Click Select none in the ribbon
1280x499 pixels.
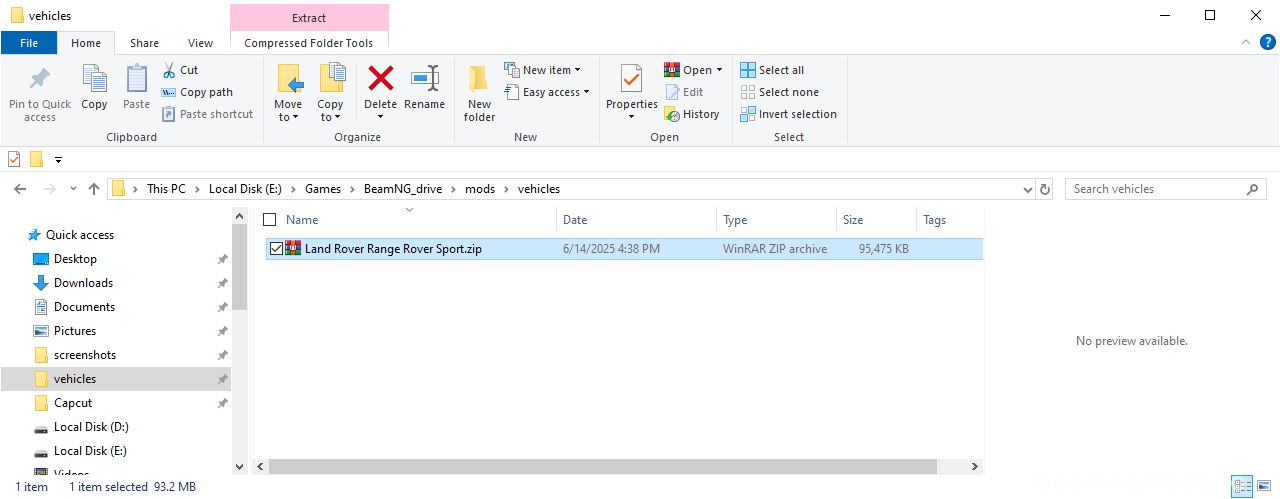[x=779, y=92]
